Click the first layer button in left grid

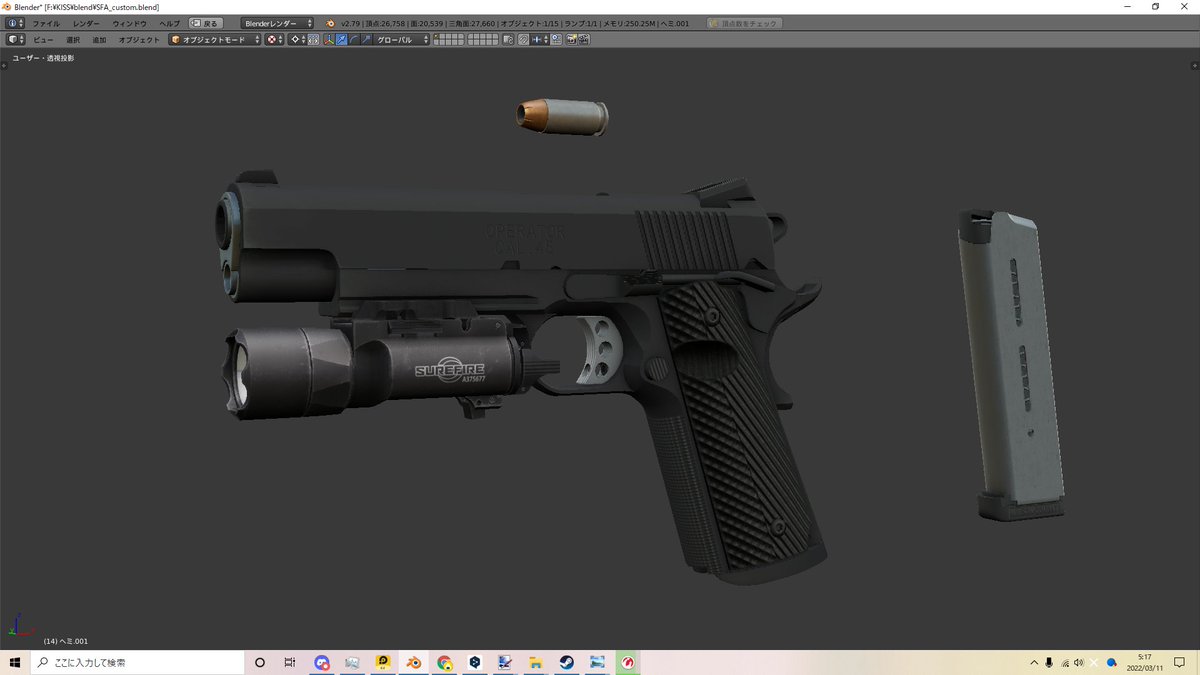pos(437,36)
